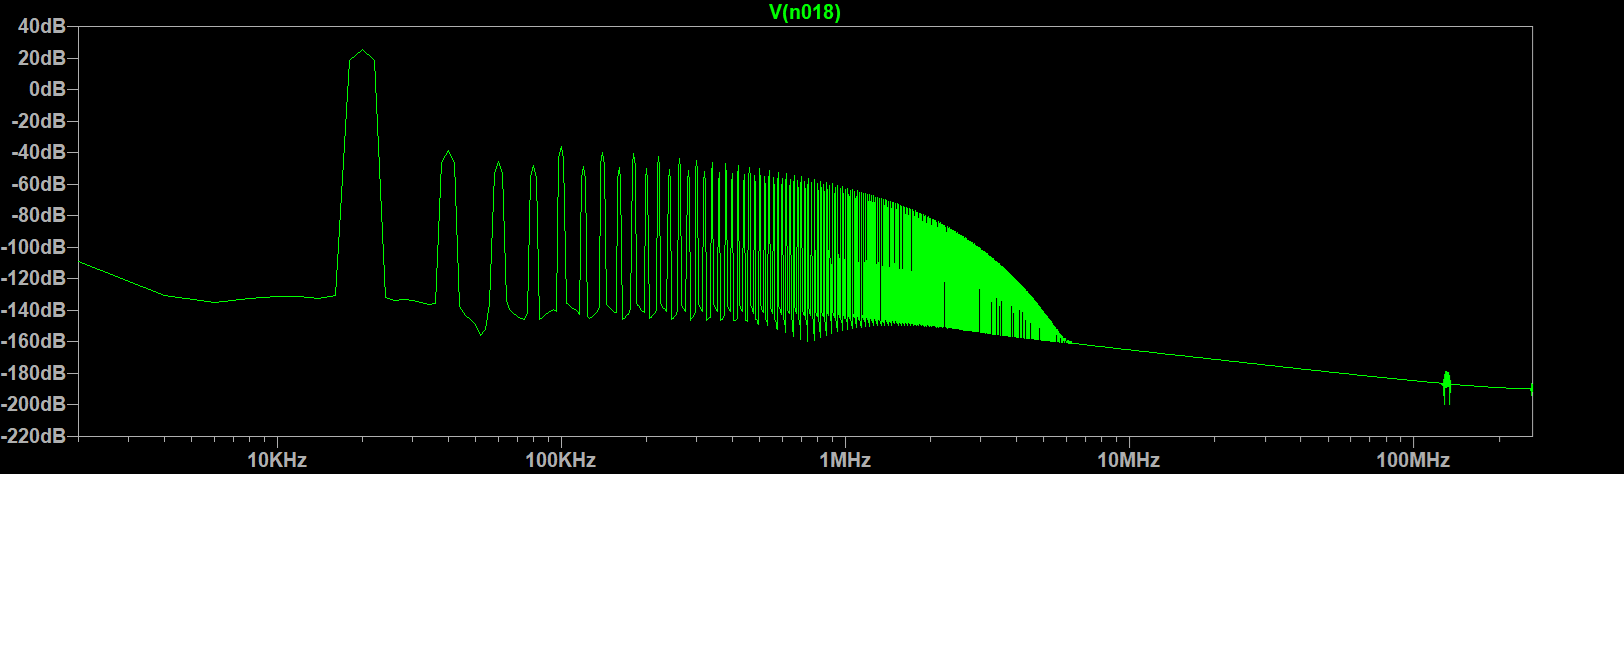Click the -120dB axis label
Screen dimensions: 1624x648
click(x=34, y=278)
